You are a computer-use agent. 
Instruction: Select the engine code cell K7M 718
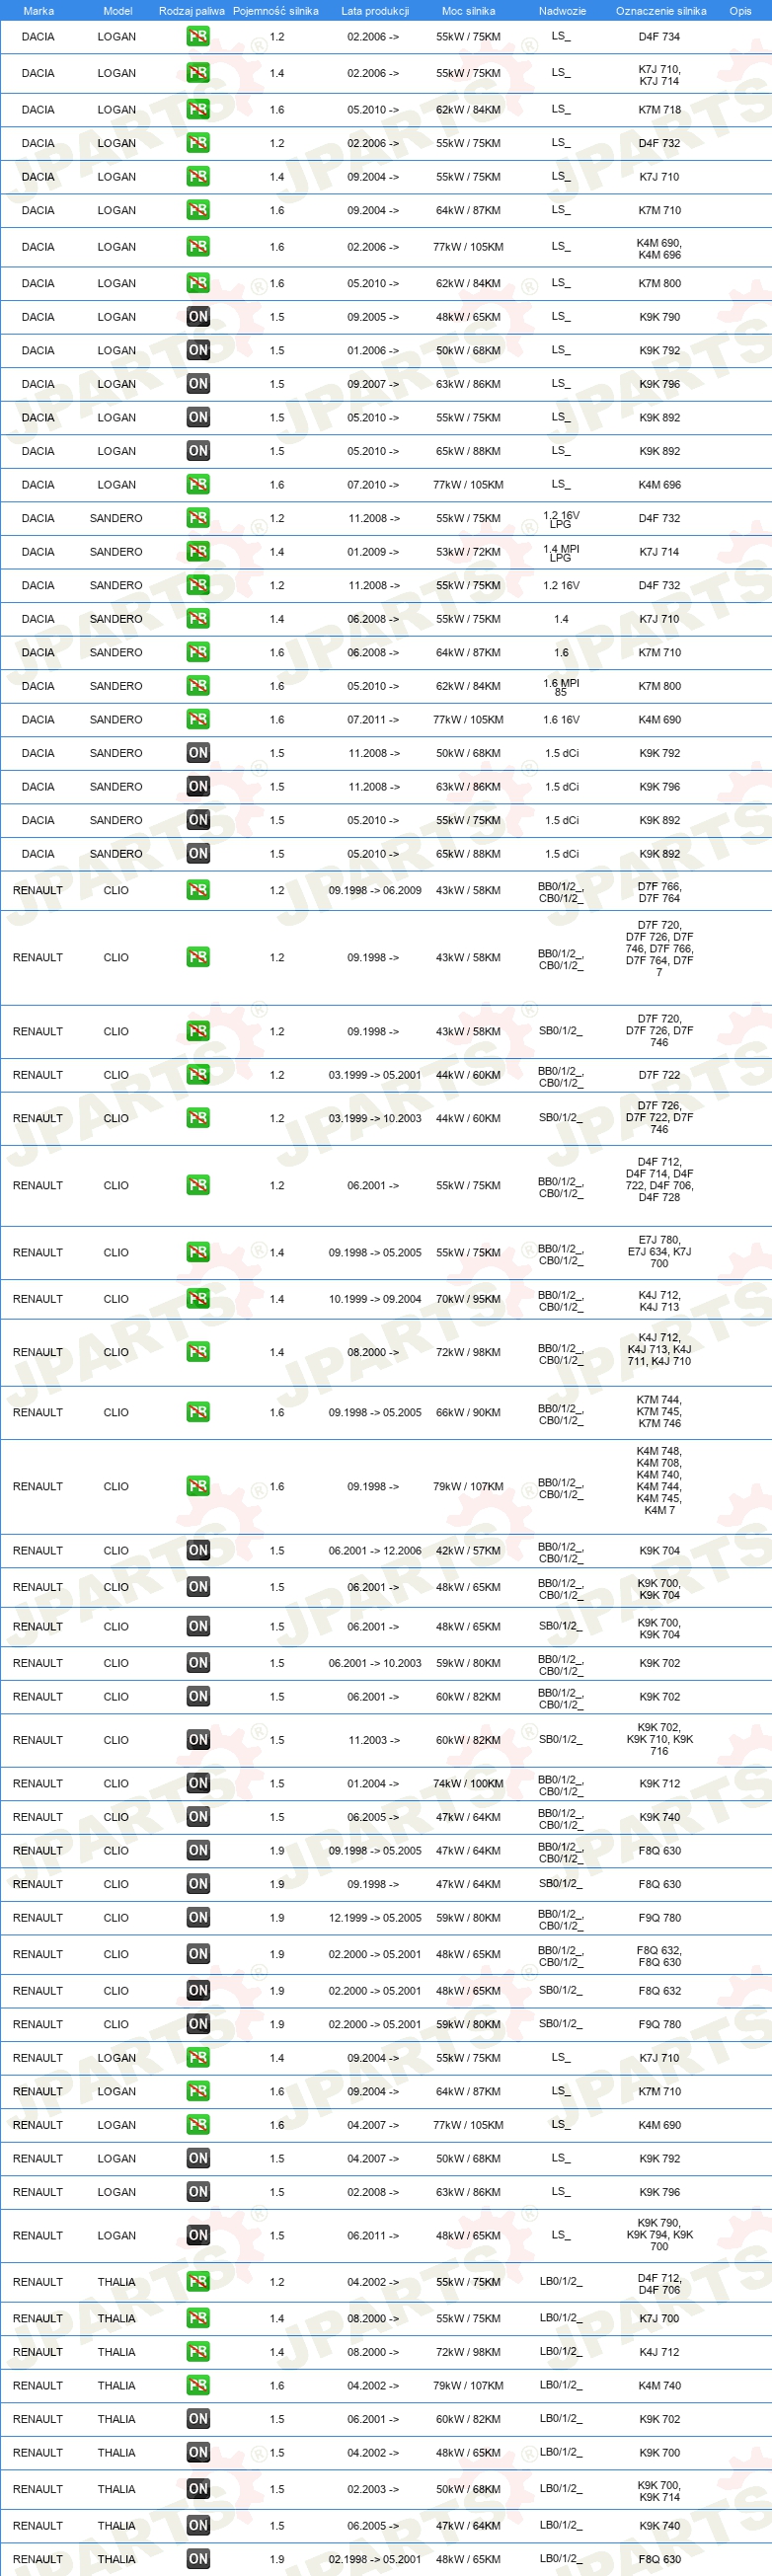(x=659, y=110)
